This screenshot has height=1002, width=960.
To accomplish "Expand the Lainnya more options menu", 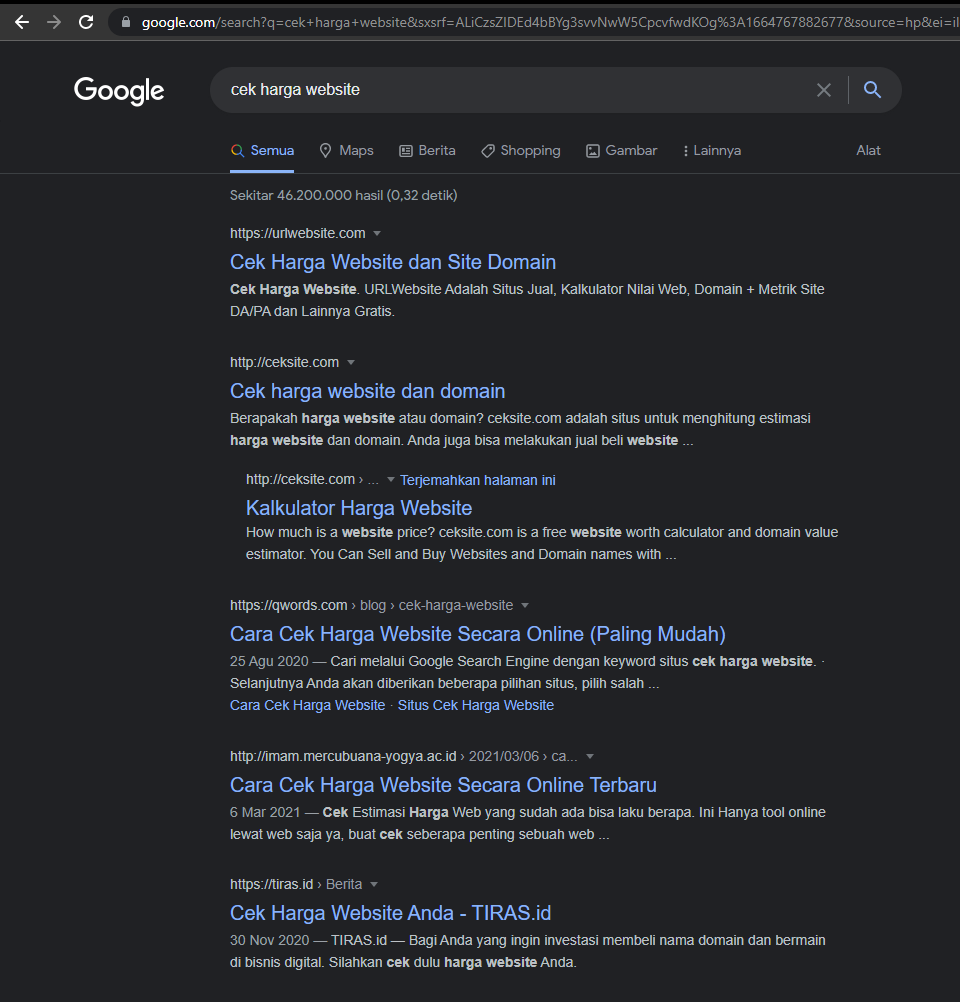I will (x=711, y=150).
